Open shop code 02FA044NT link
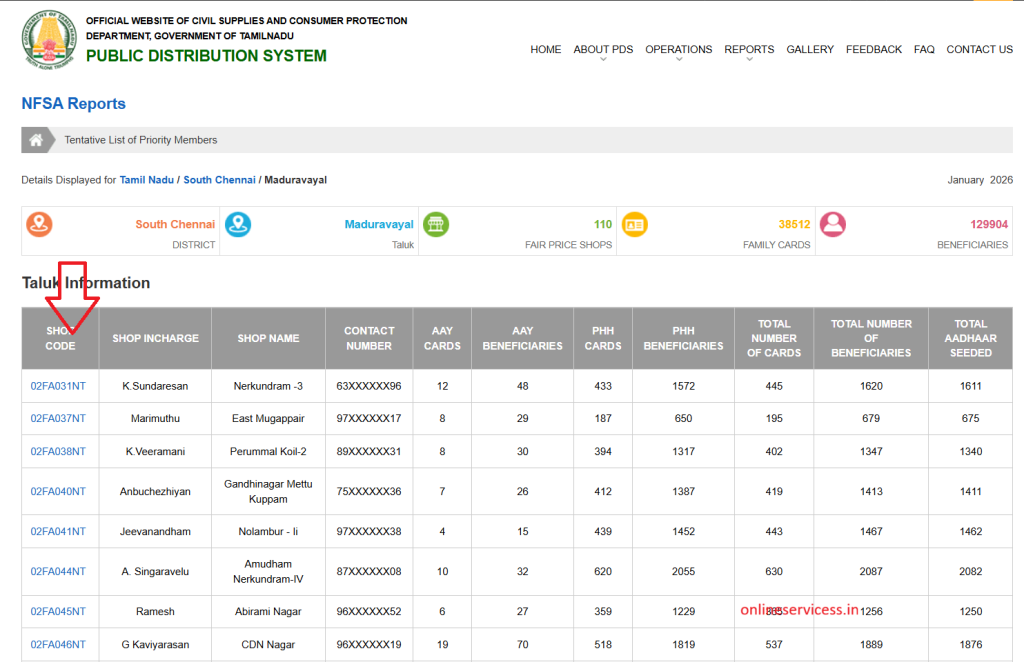The image size is (1024, 662). point(58,572)
